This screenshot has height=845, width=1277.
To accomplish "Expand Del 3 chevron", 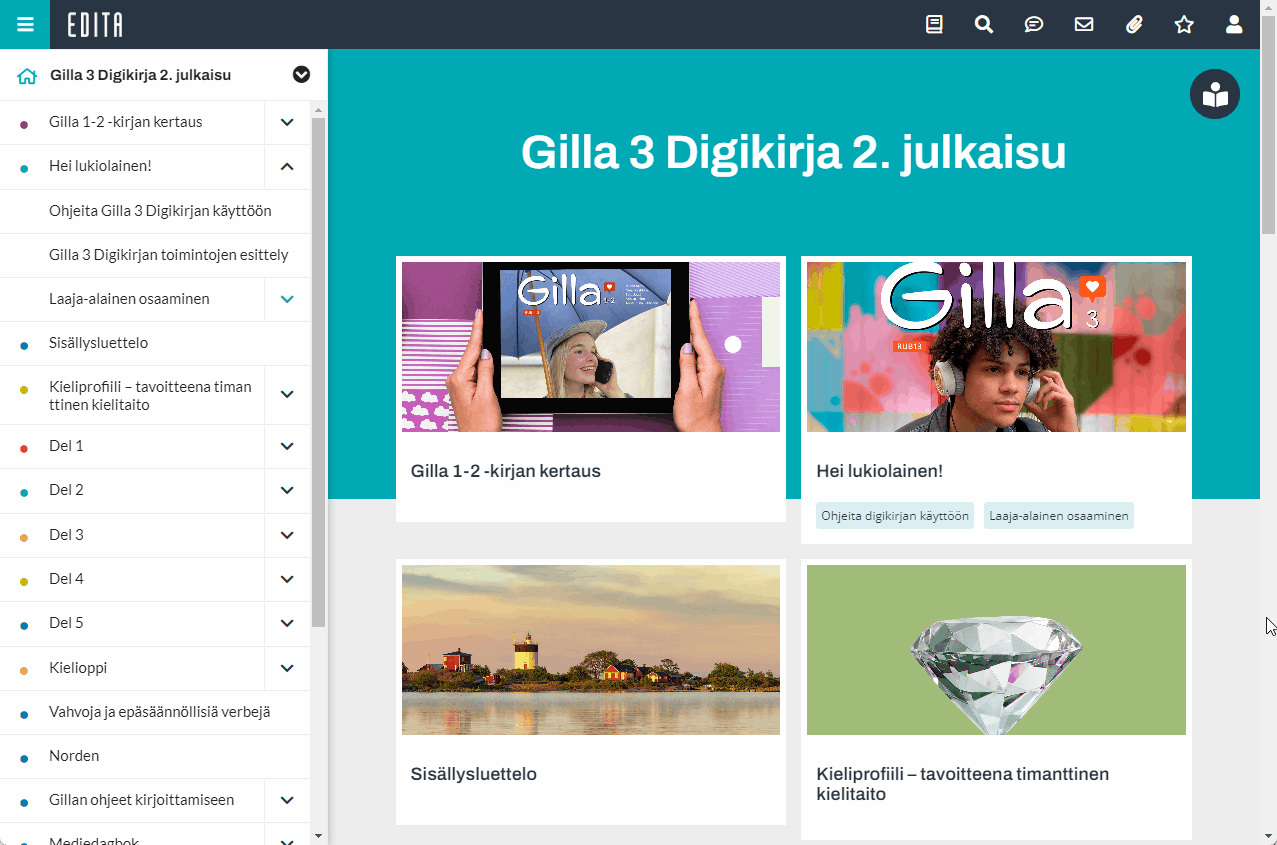I will click(287, 535).
